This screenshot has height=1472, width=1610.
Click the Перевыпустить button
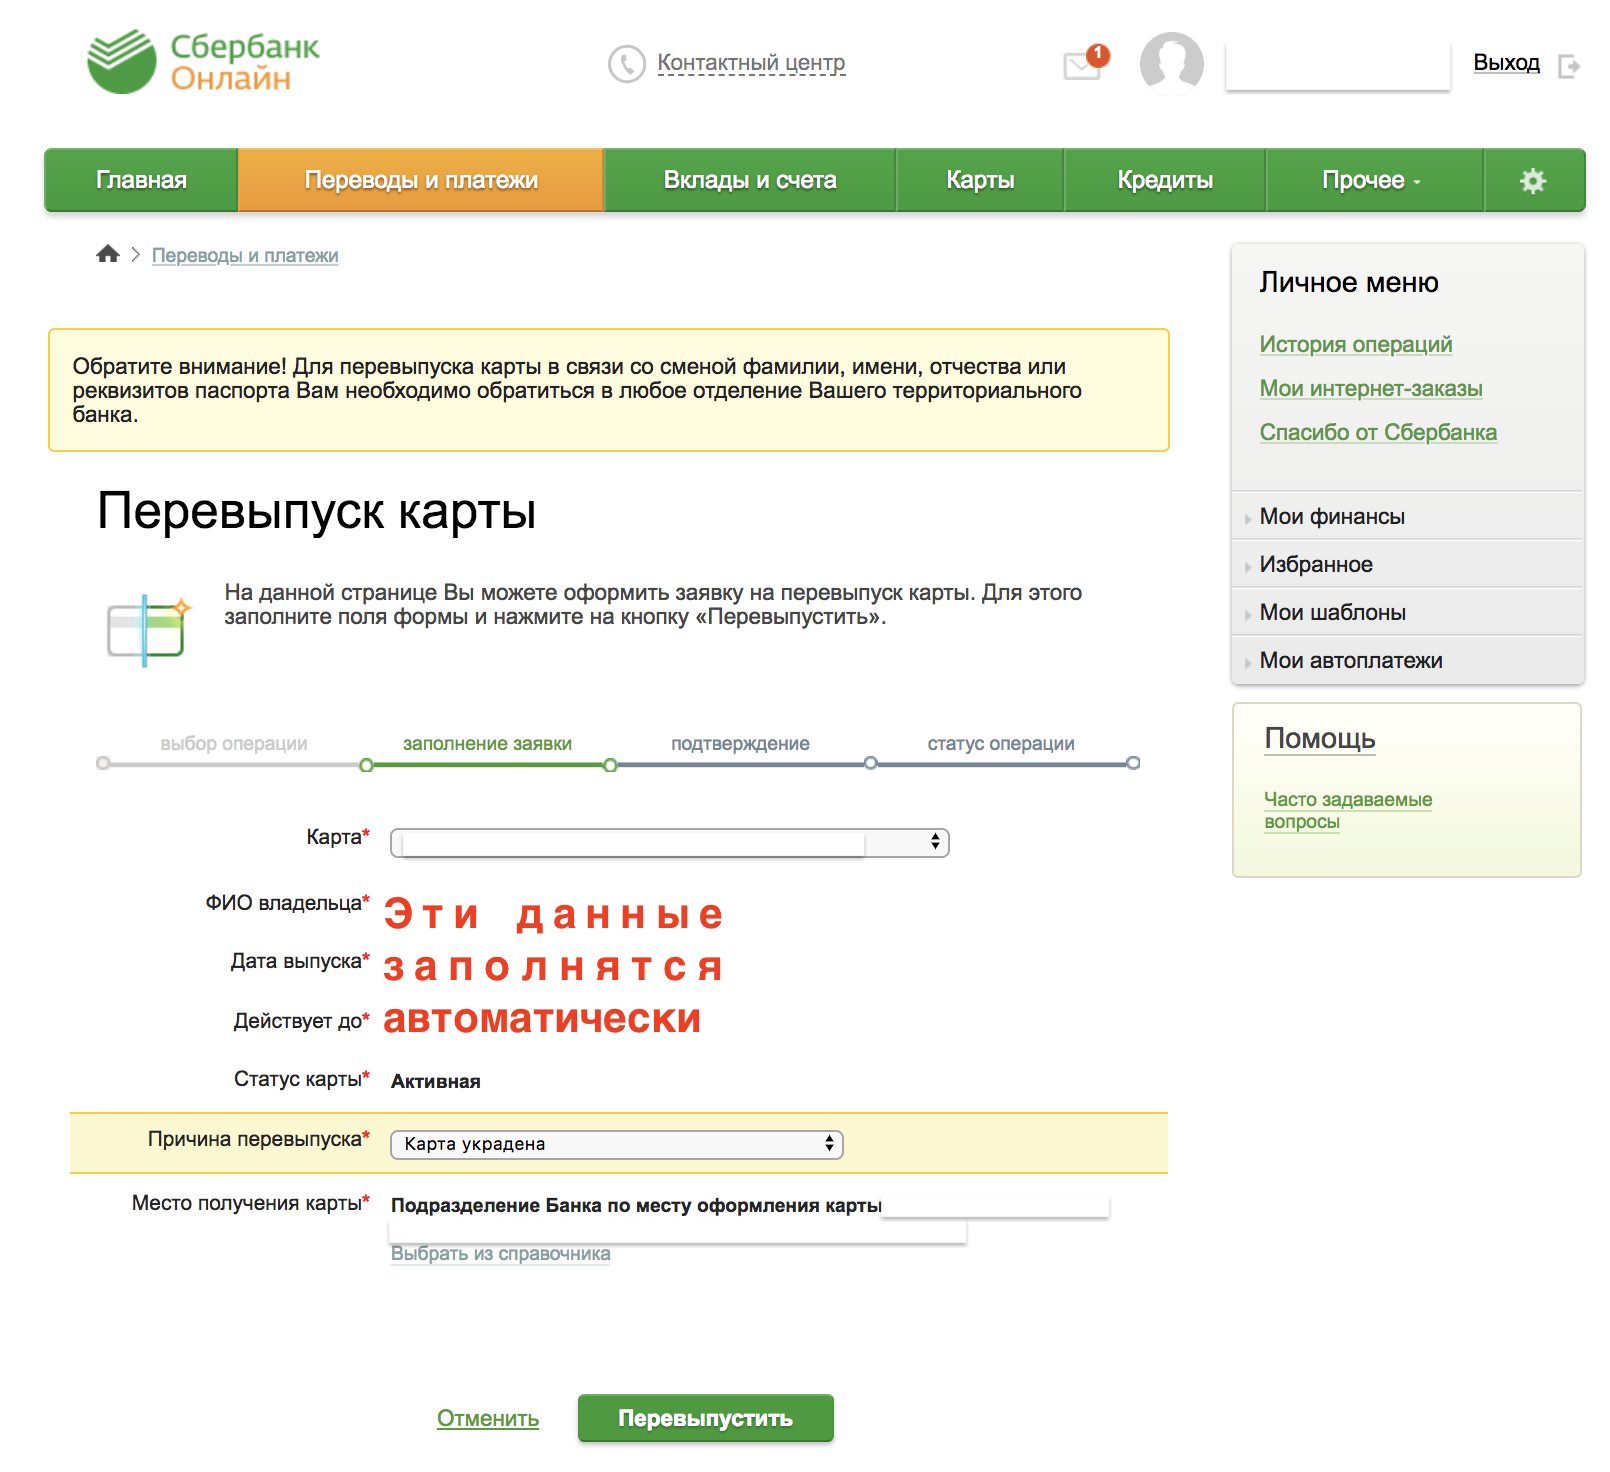point(705,1418)
